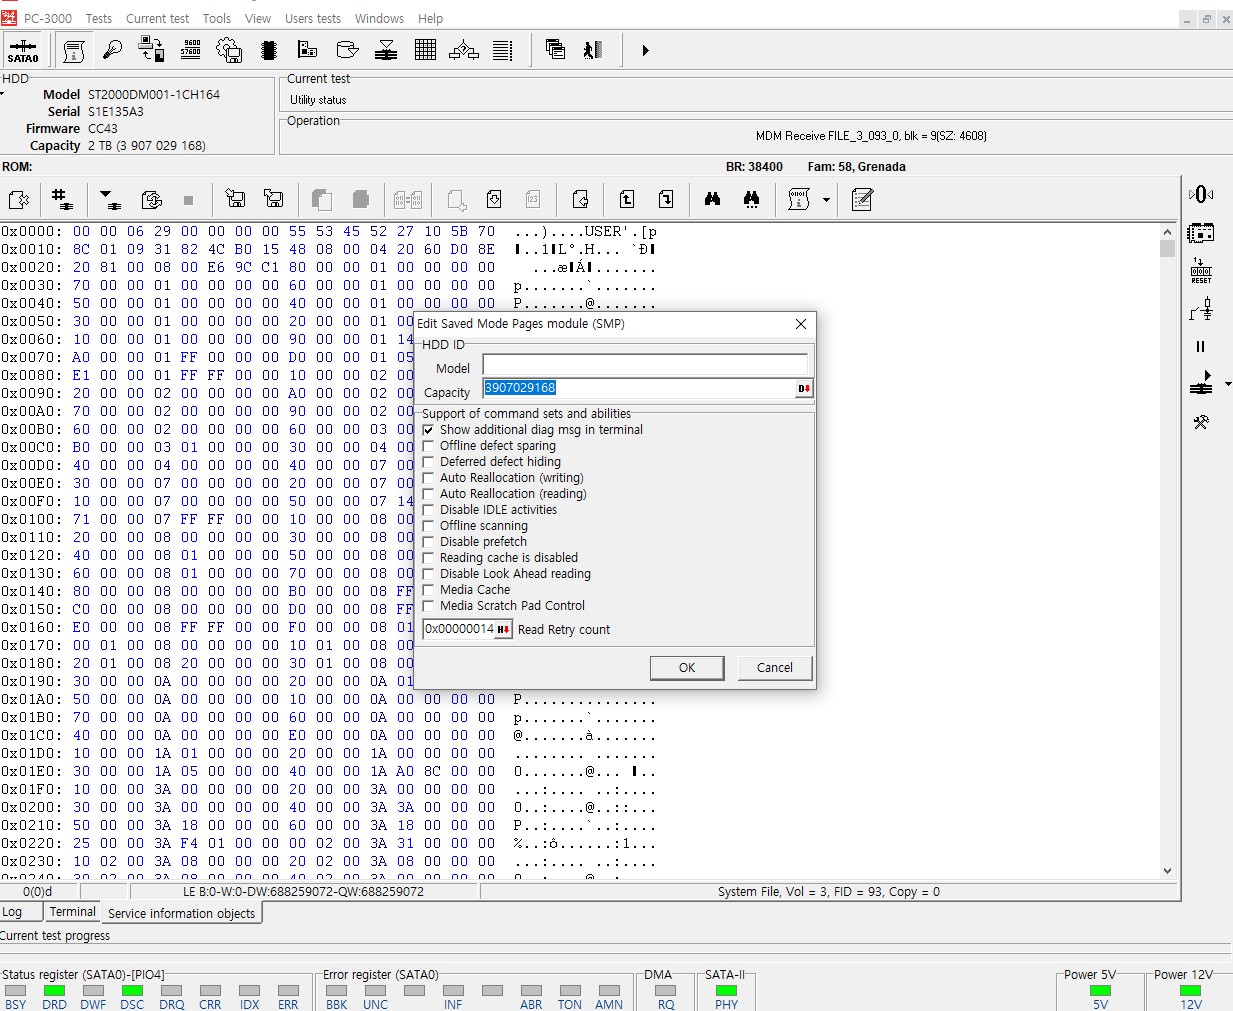Expand the dropdown arrow beside the scroll icon

click(x=826, y=200)
